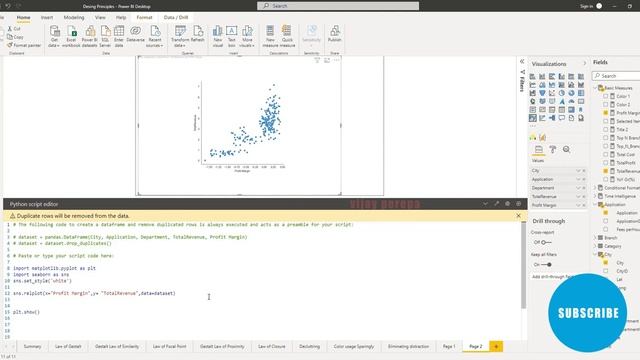
Task: Click the Python scatter plot visual
Action: (x=239, y=126)
